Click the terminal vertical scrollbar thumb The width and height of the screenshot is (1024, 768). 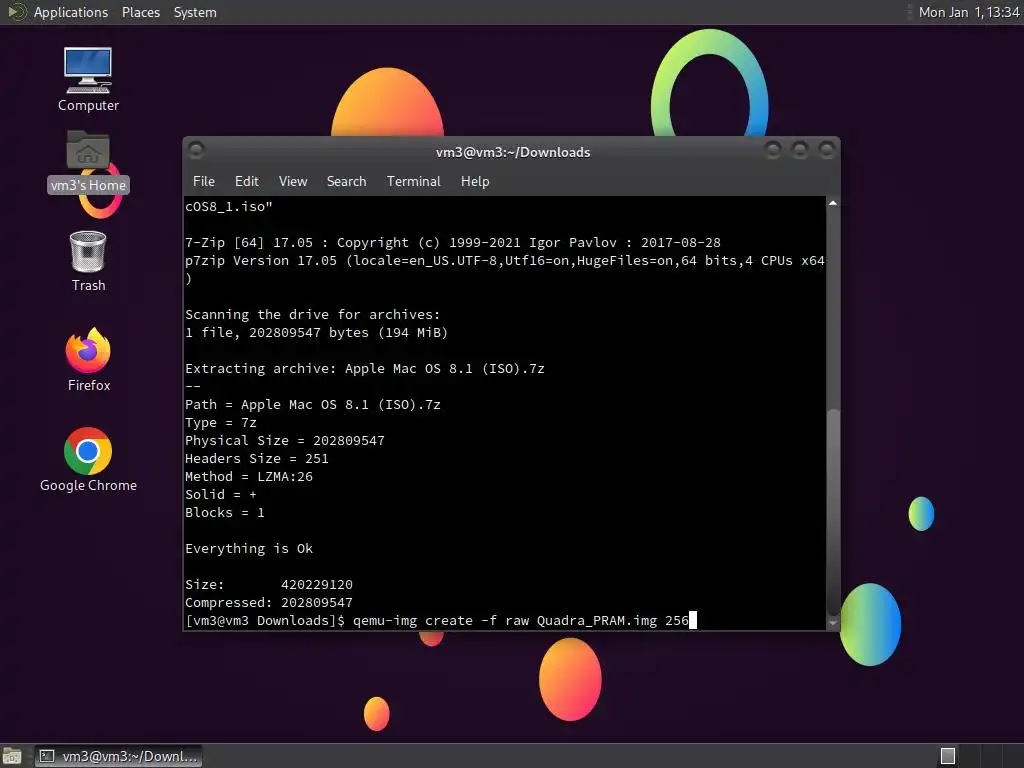(833, 511)
